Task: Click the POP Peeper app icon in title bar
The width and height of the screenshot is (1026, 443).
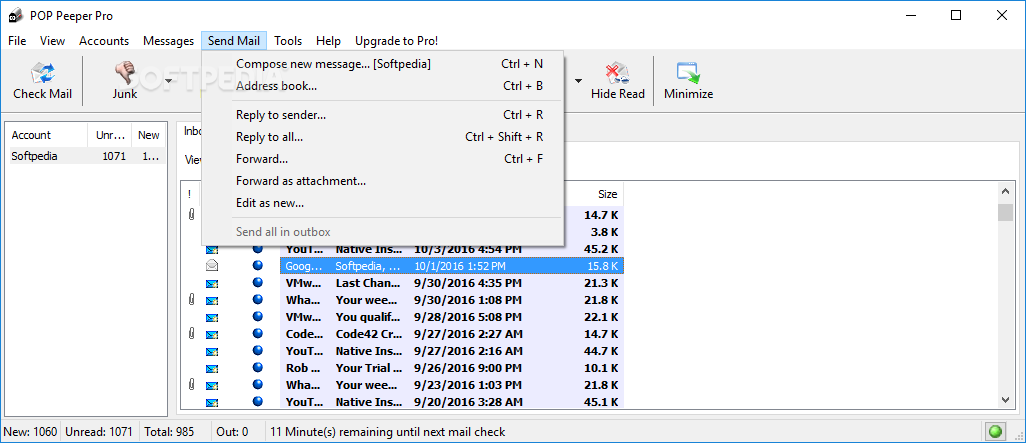Action: click(15, 16)
